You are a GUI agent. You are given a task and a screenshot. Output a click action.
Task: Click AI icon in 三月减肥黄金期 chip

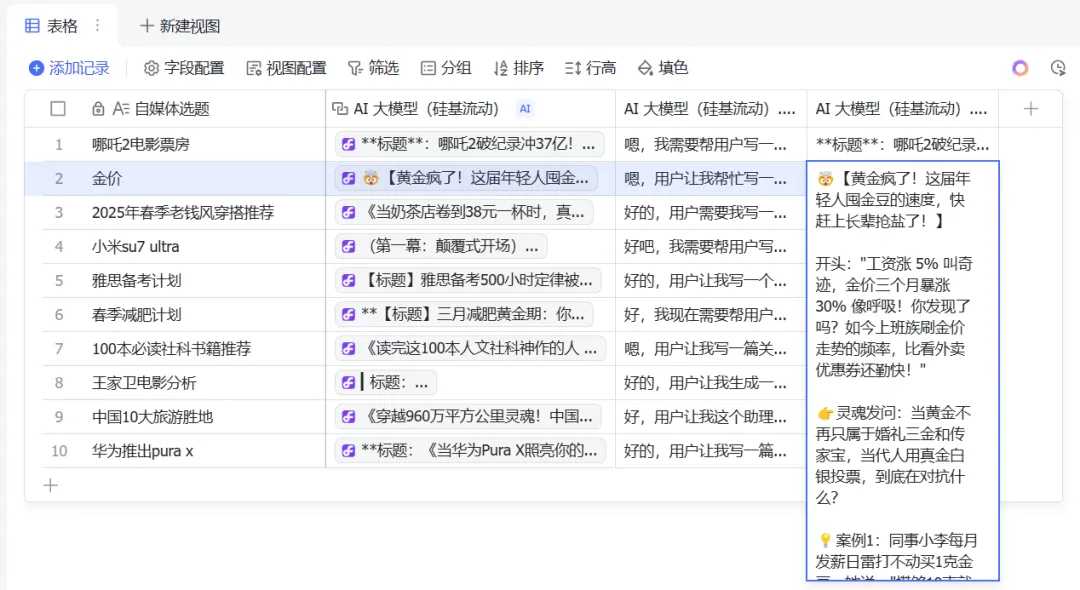[349, 315]
